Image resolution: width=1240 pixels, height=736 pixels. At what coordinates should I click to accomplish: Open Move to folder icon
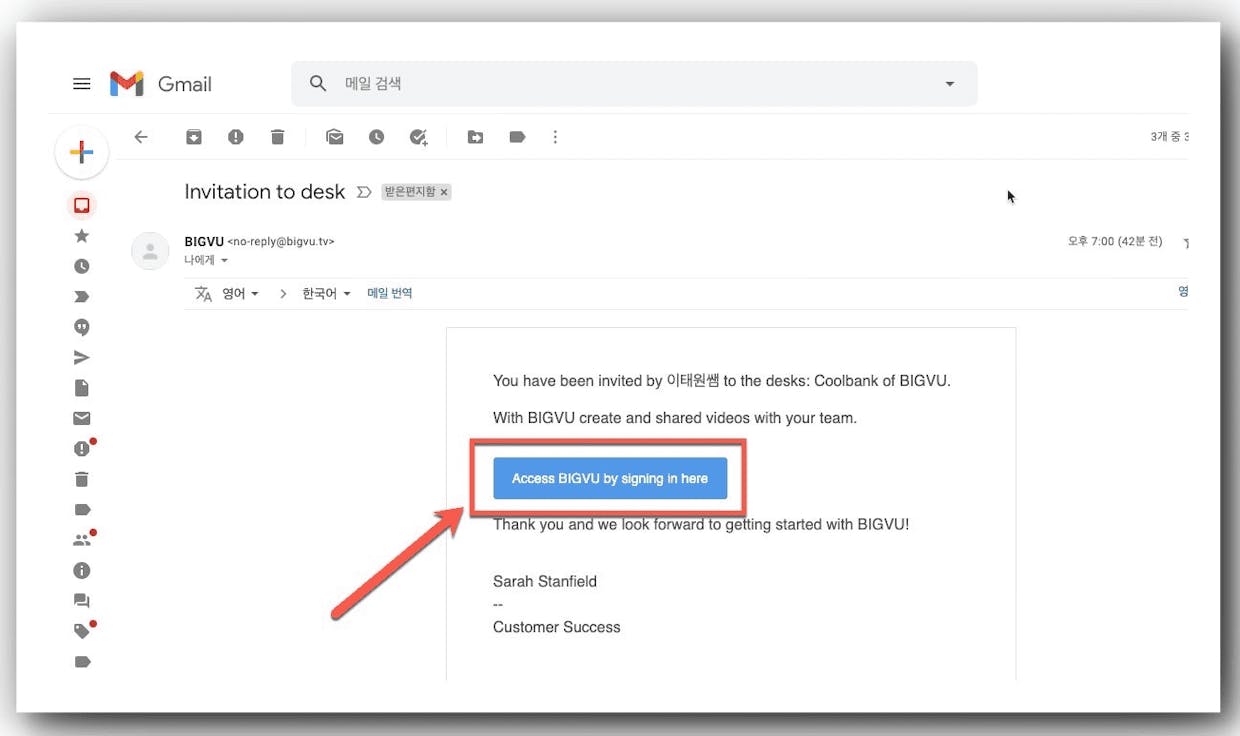(x=475, y=137)
